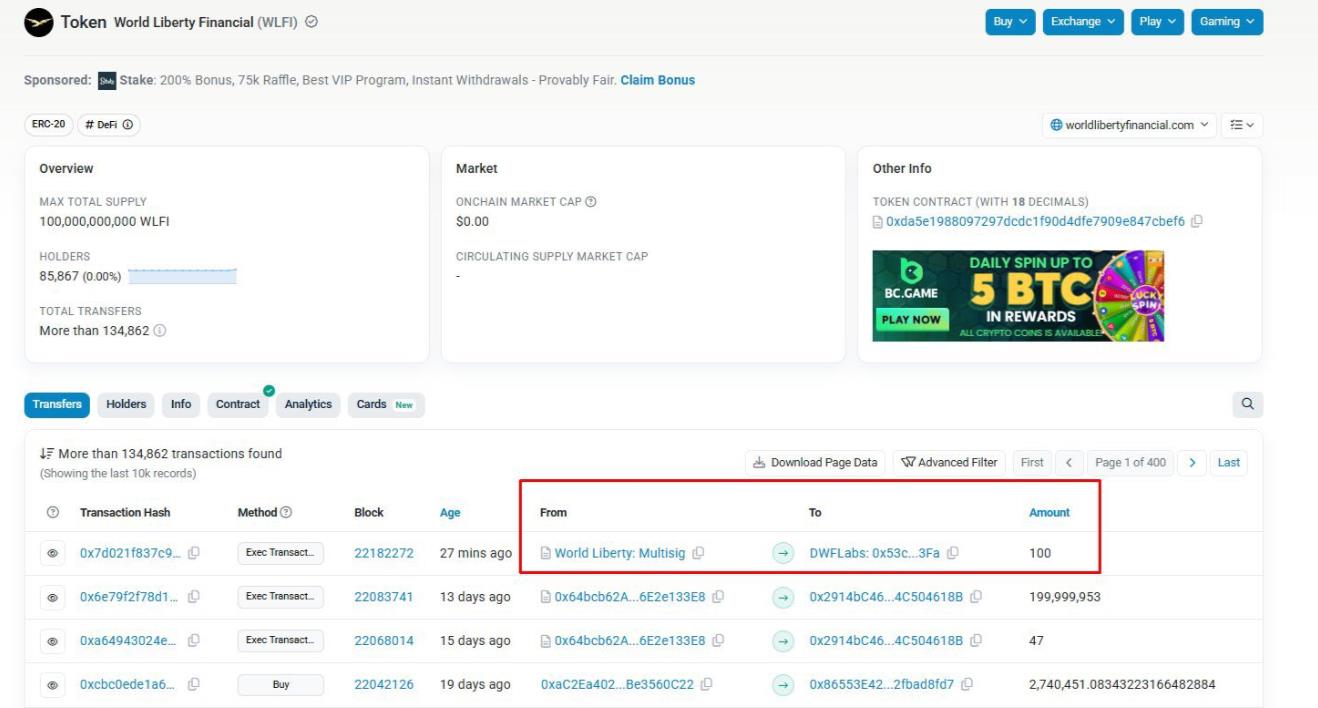Click the World Liberty Financial token logo
This screenshot has width=1318, height=708.
tap(39, 22)
